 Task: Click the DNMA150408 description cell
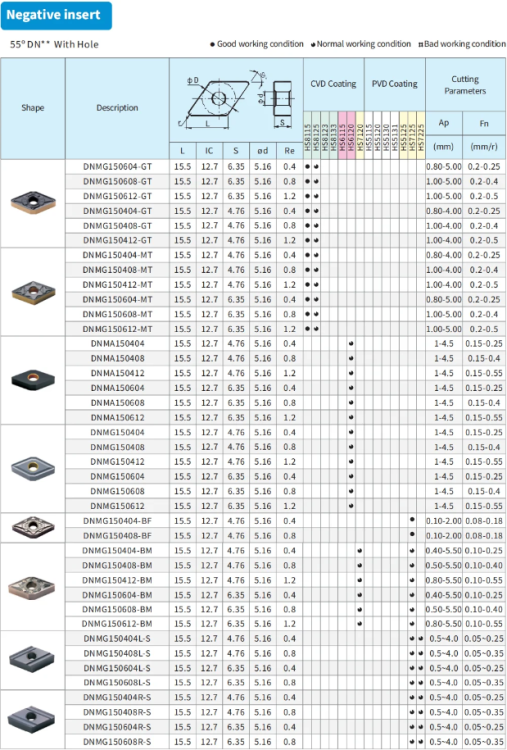pyautogui.click(x=117, y=358)
